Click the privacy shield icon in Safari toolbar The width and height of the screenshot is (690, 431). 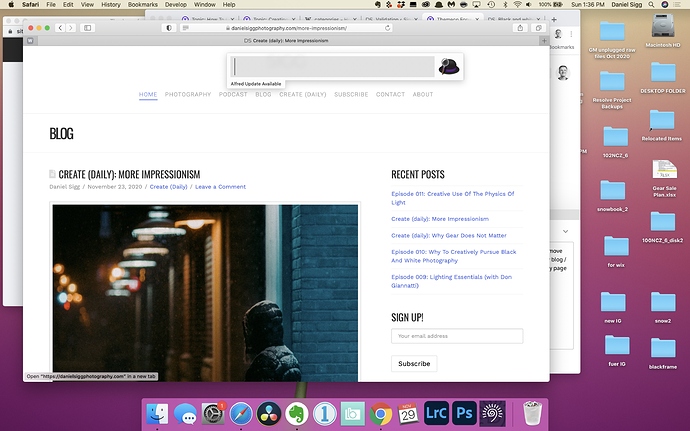pyautogui.click(x=169, y=28)
